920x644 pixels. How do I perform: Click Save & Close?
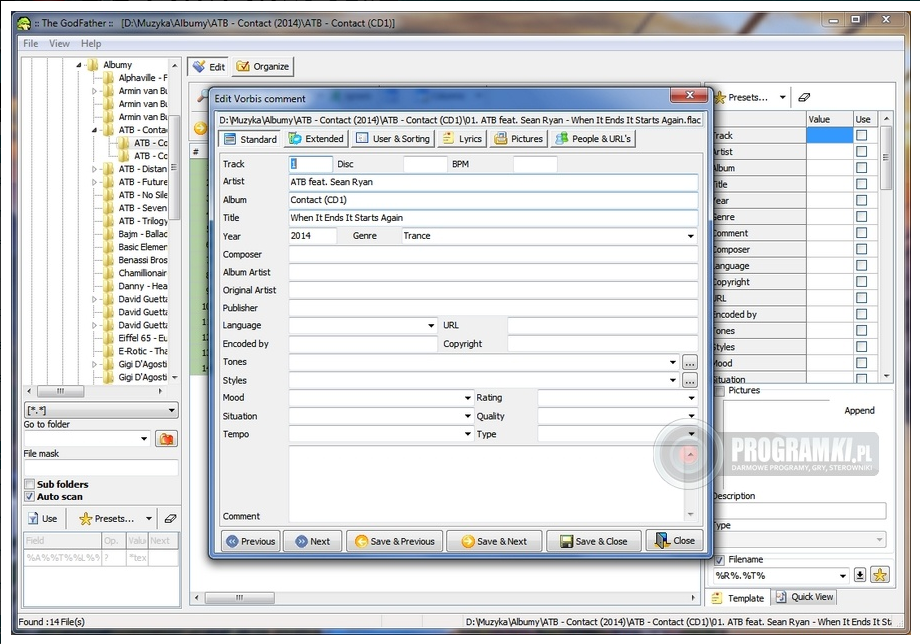(x=594, y=541)
